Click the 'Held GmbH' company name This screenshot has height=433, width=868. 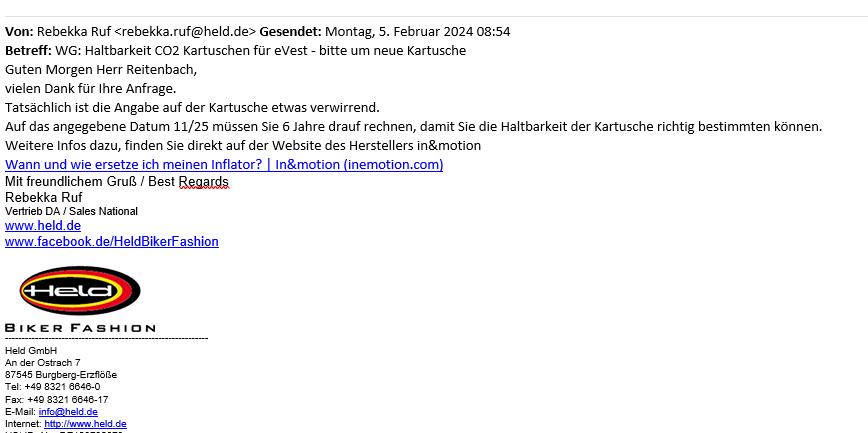pos(31,351)
